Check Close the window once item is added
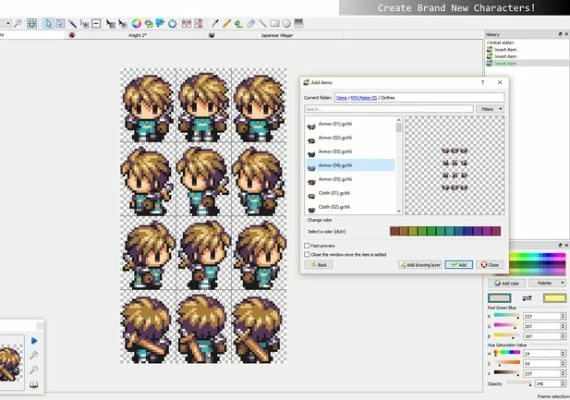This screenshot has height=400, width=570. [307, 255]
